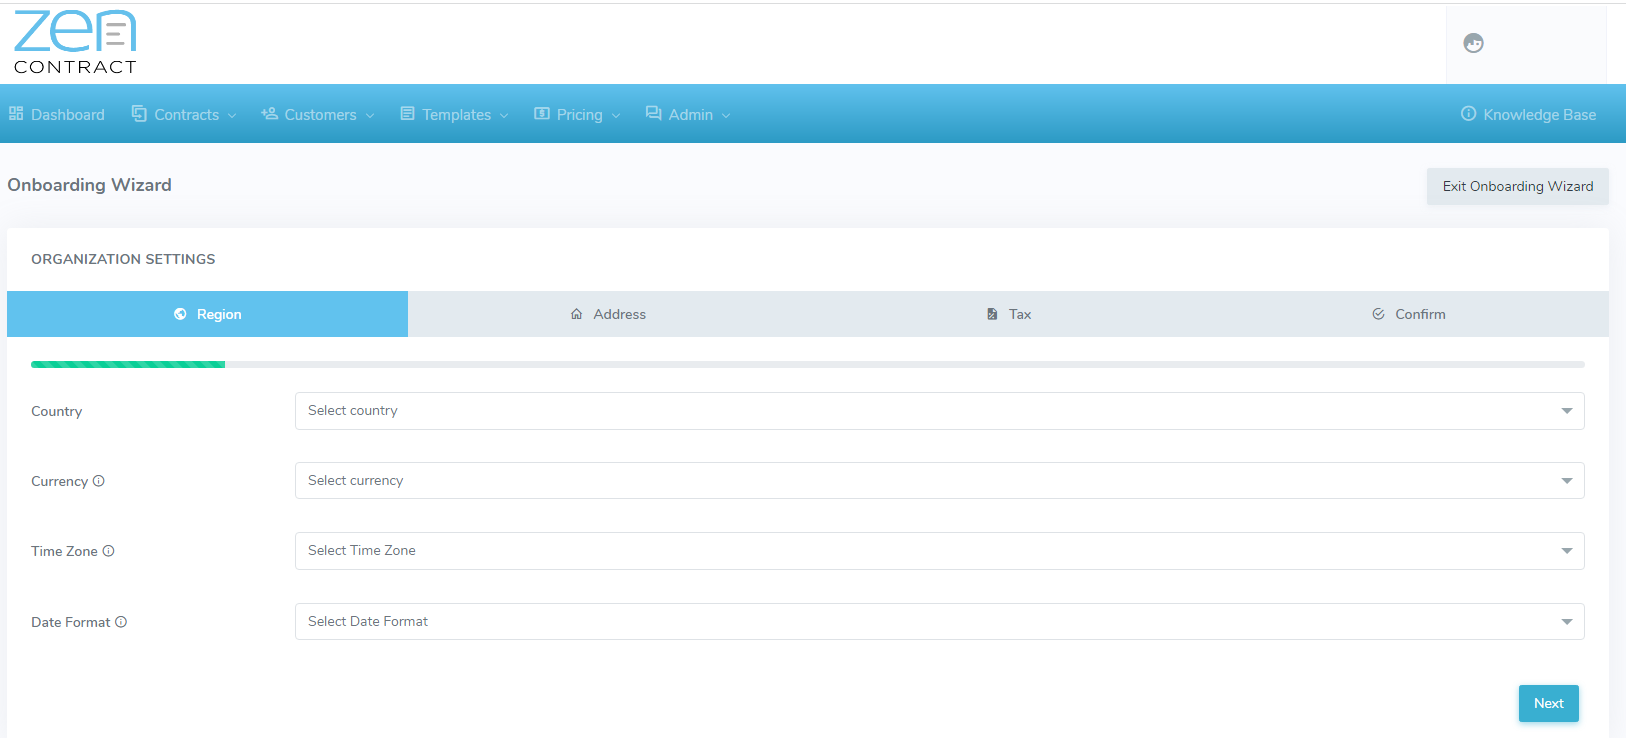Click the info icon beside Date Format
1626x738 pixels.
tap(121, 622)
